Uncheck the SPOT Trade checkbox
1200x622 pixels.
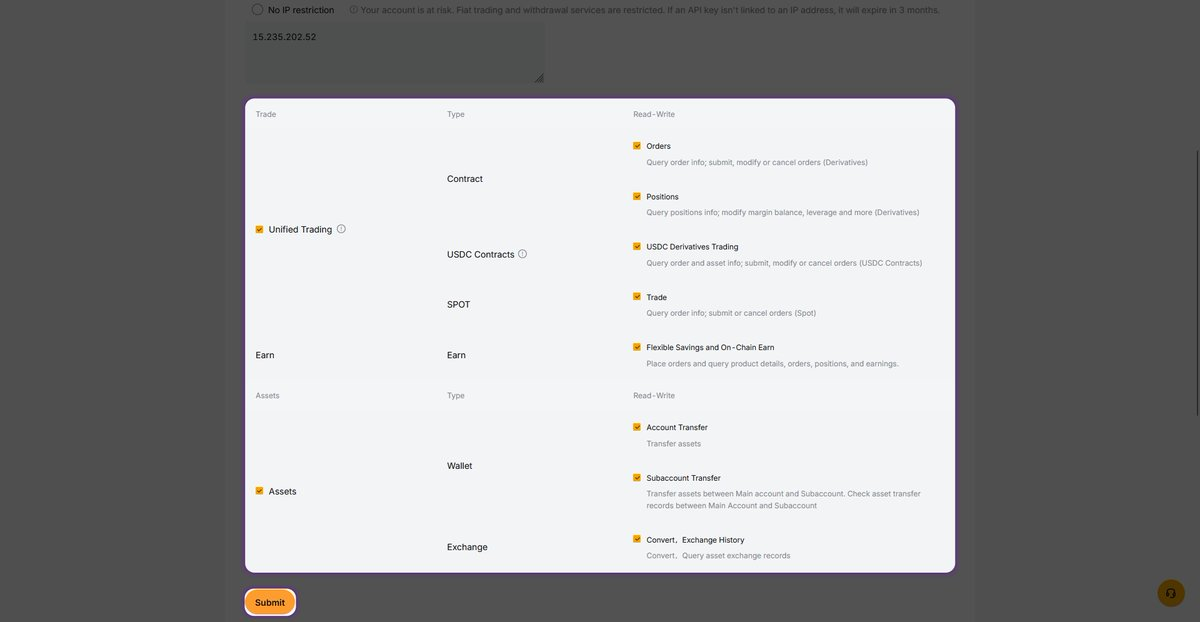coord(637,297)
